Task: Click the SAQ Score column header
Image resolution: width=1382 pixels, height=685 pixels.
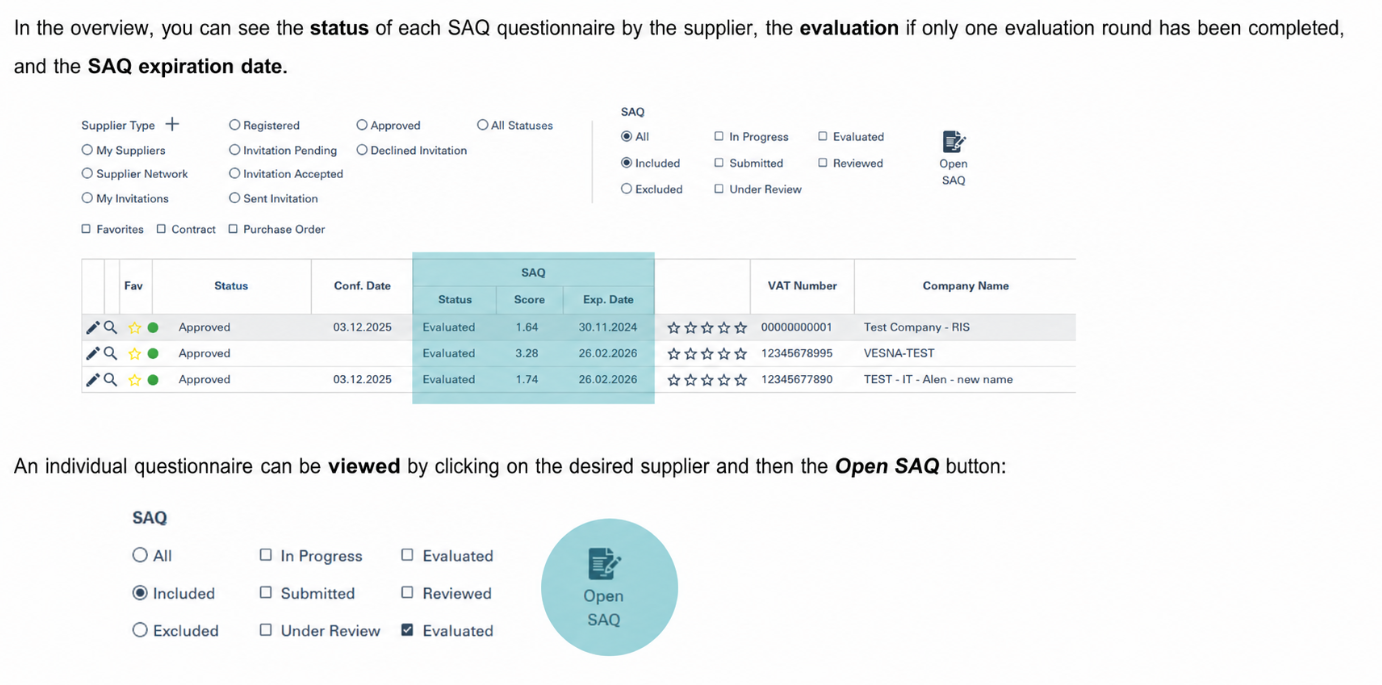Action: (x=529, y=299)
